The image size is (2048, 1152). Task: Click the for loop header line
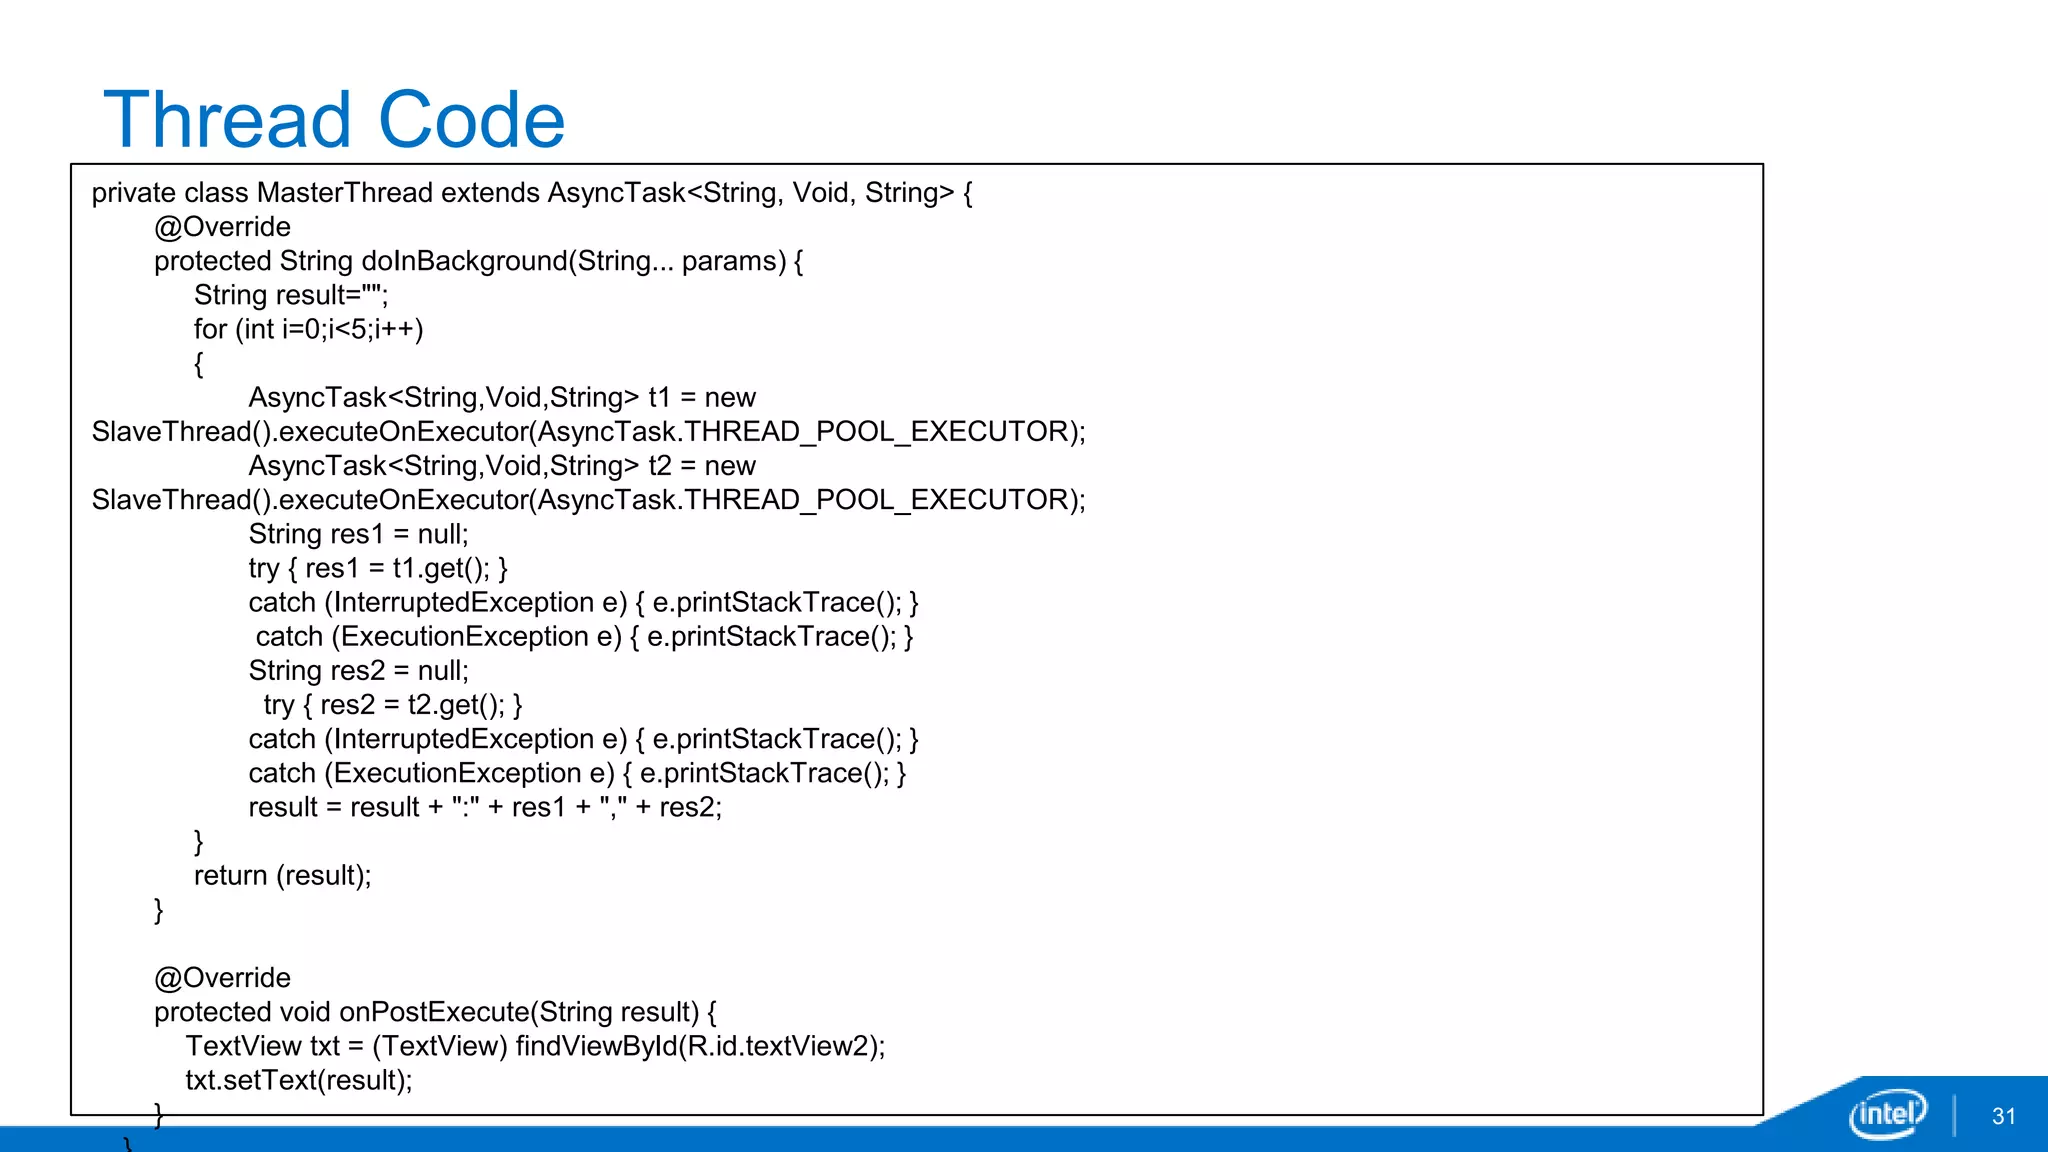308,329
